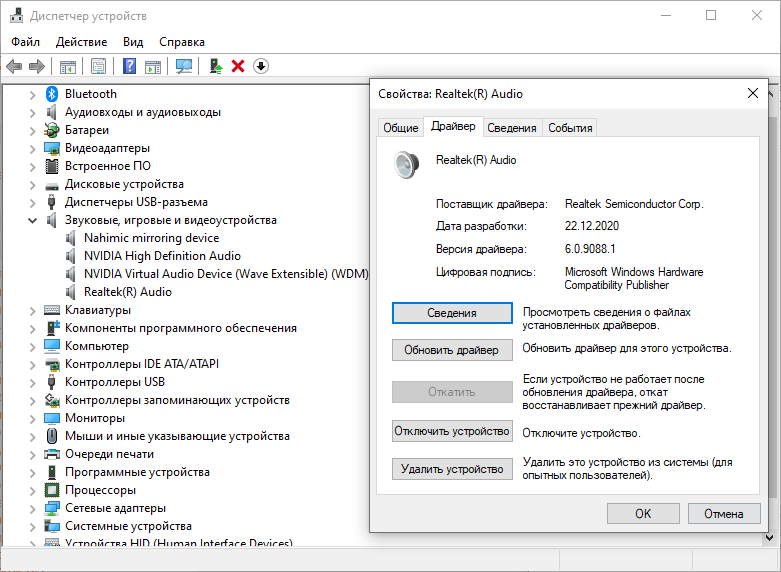Expand Контроллеры IDE ATA/ATAPI node
This screenshot has width=781, height=572.
coord(32,365)
